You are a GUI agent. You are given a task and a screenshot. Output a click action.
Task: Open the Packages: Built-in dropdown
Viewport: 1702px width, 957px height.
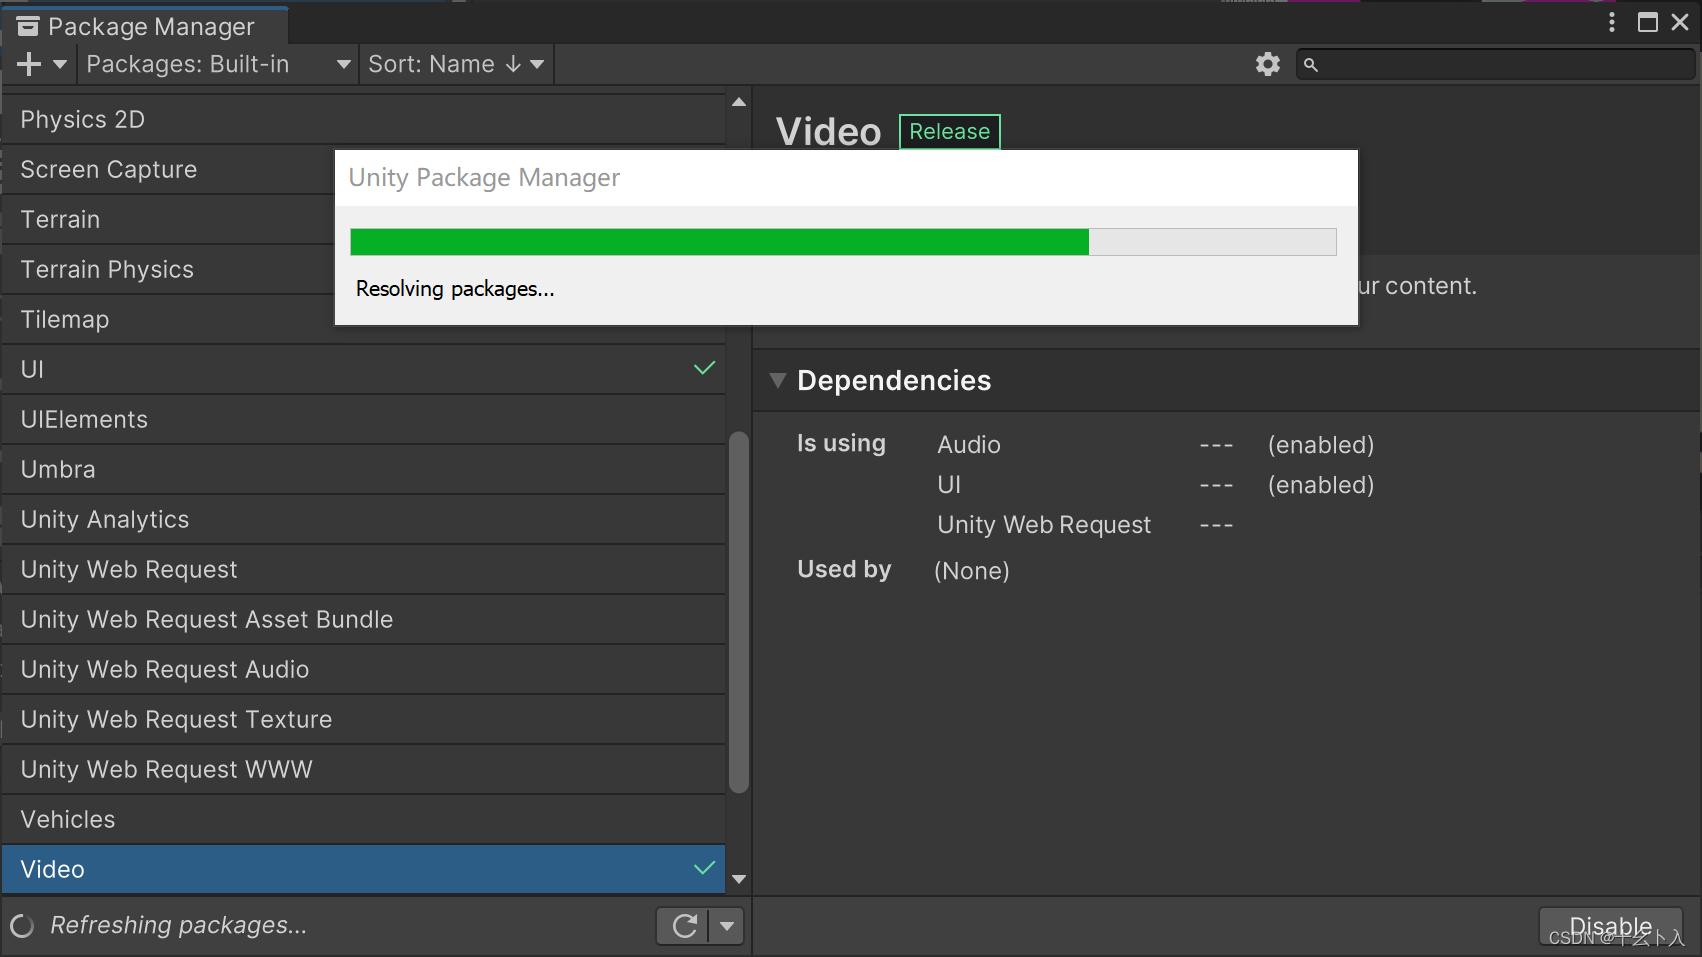(218, 64)
